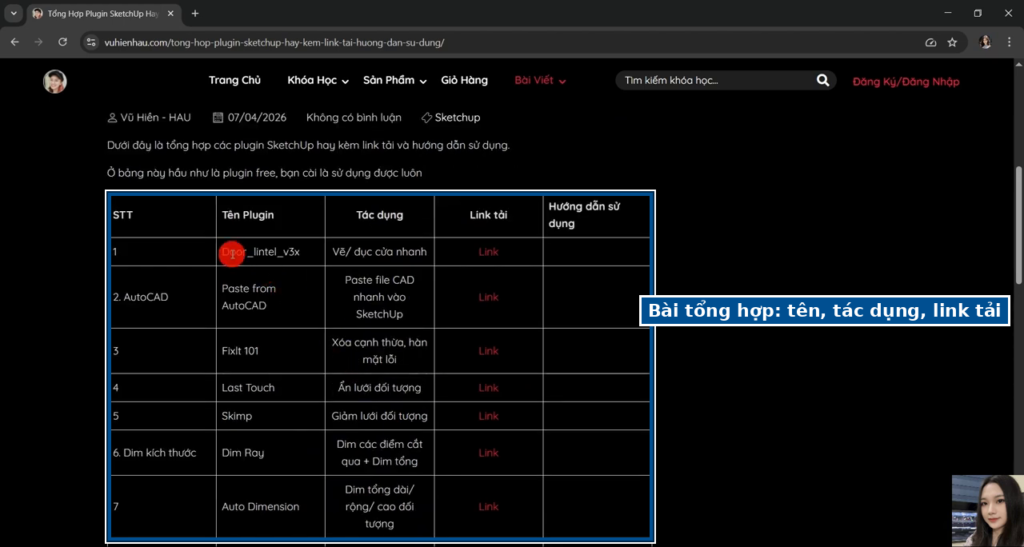Open download Link for FixIt 101
The width and height of the screenshot is (1024, 547).
coord(488,351)
